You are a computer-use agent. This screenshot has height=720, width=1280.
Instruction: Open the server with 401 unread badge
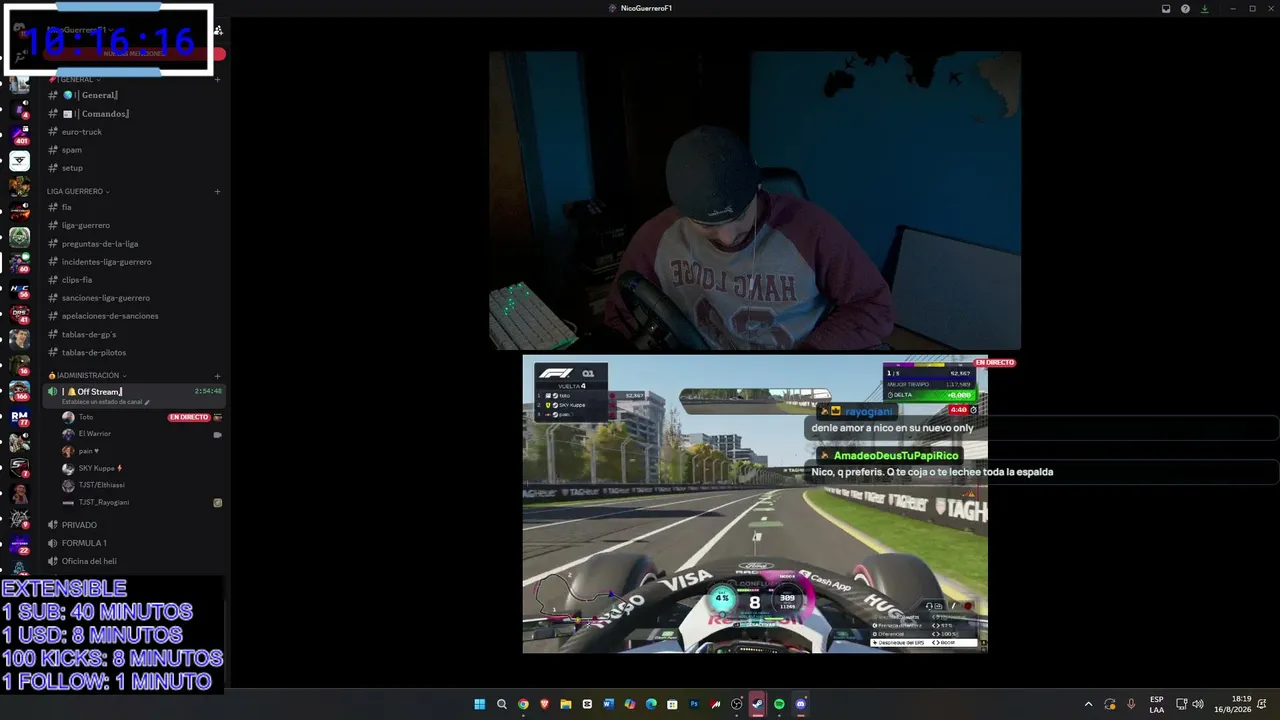pyautogui.click(x=19, y=135)
